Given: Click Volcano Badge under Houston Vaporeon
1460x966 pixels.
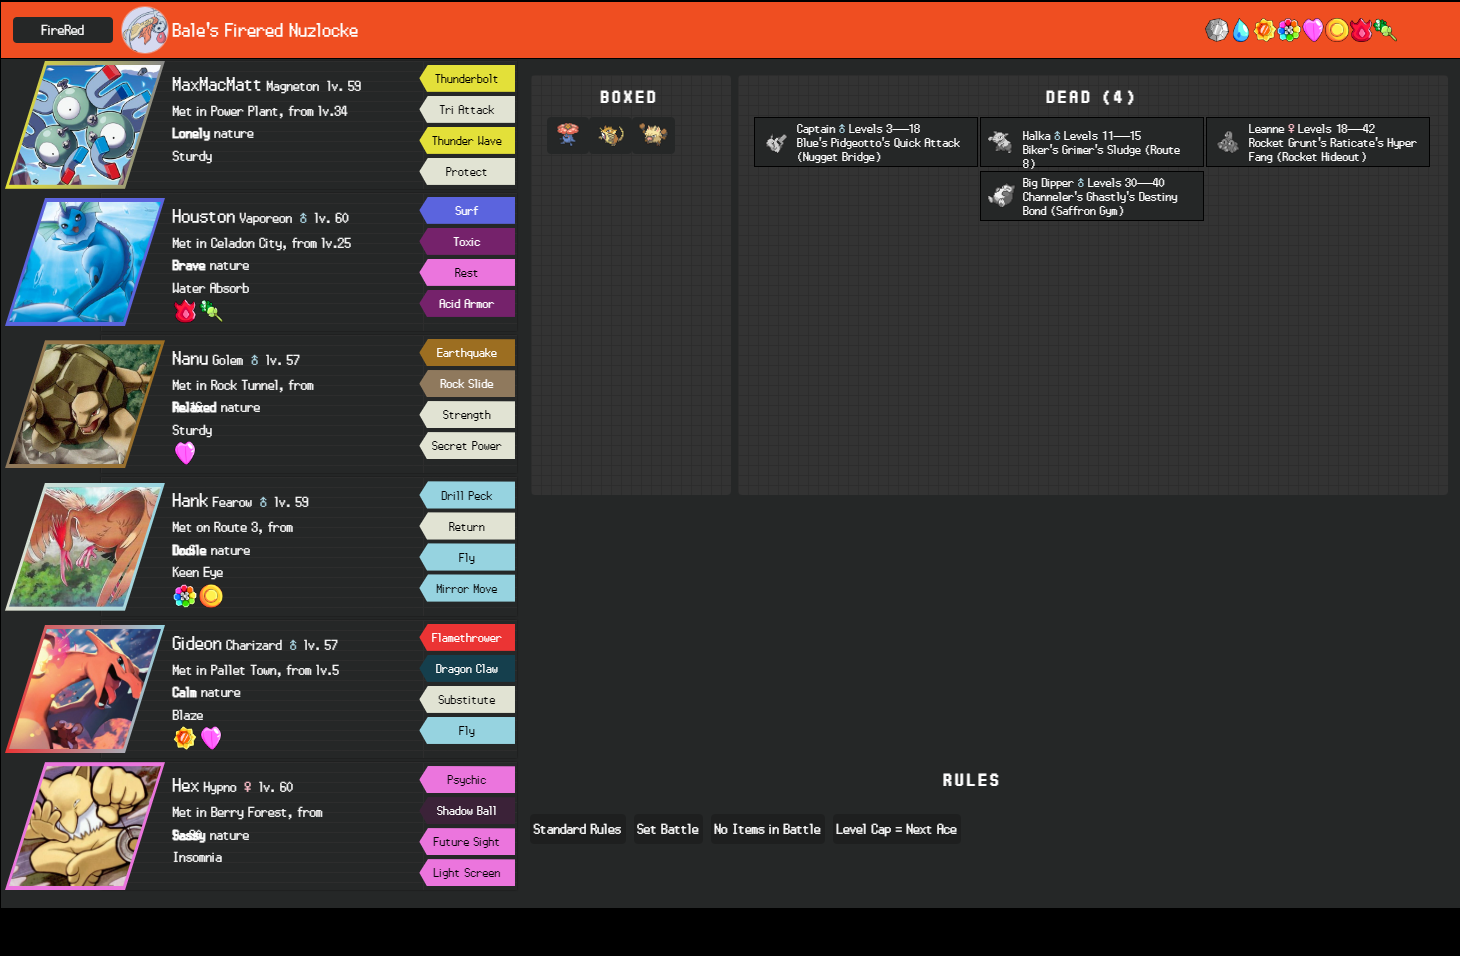Looking at the screenshot, I should 185,311.
